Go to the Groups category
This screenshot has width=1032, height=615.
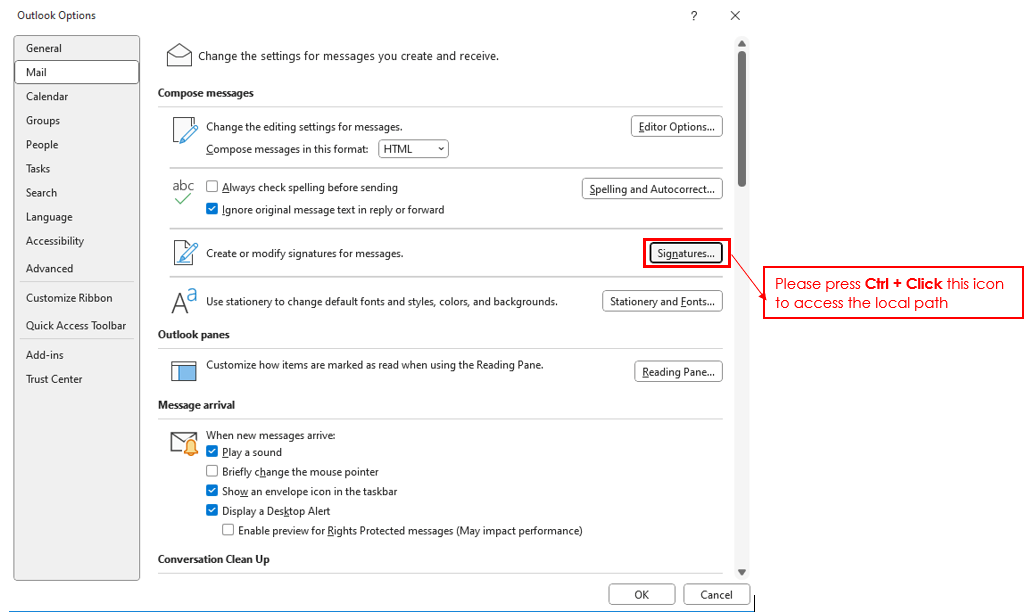pyautogui.click(x=76, y=120)
